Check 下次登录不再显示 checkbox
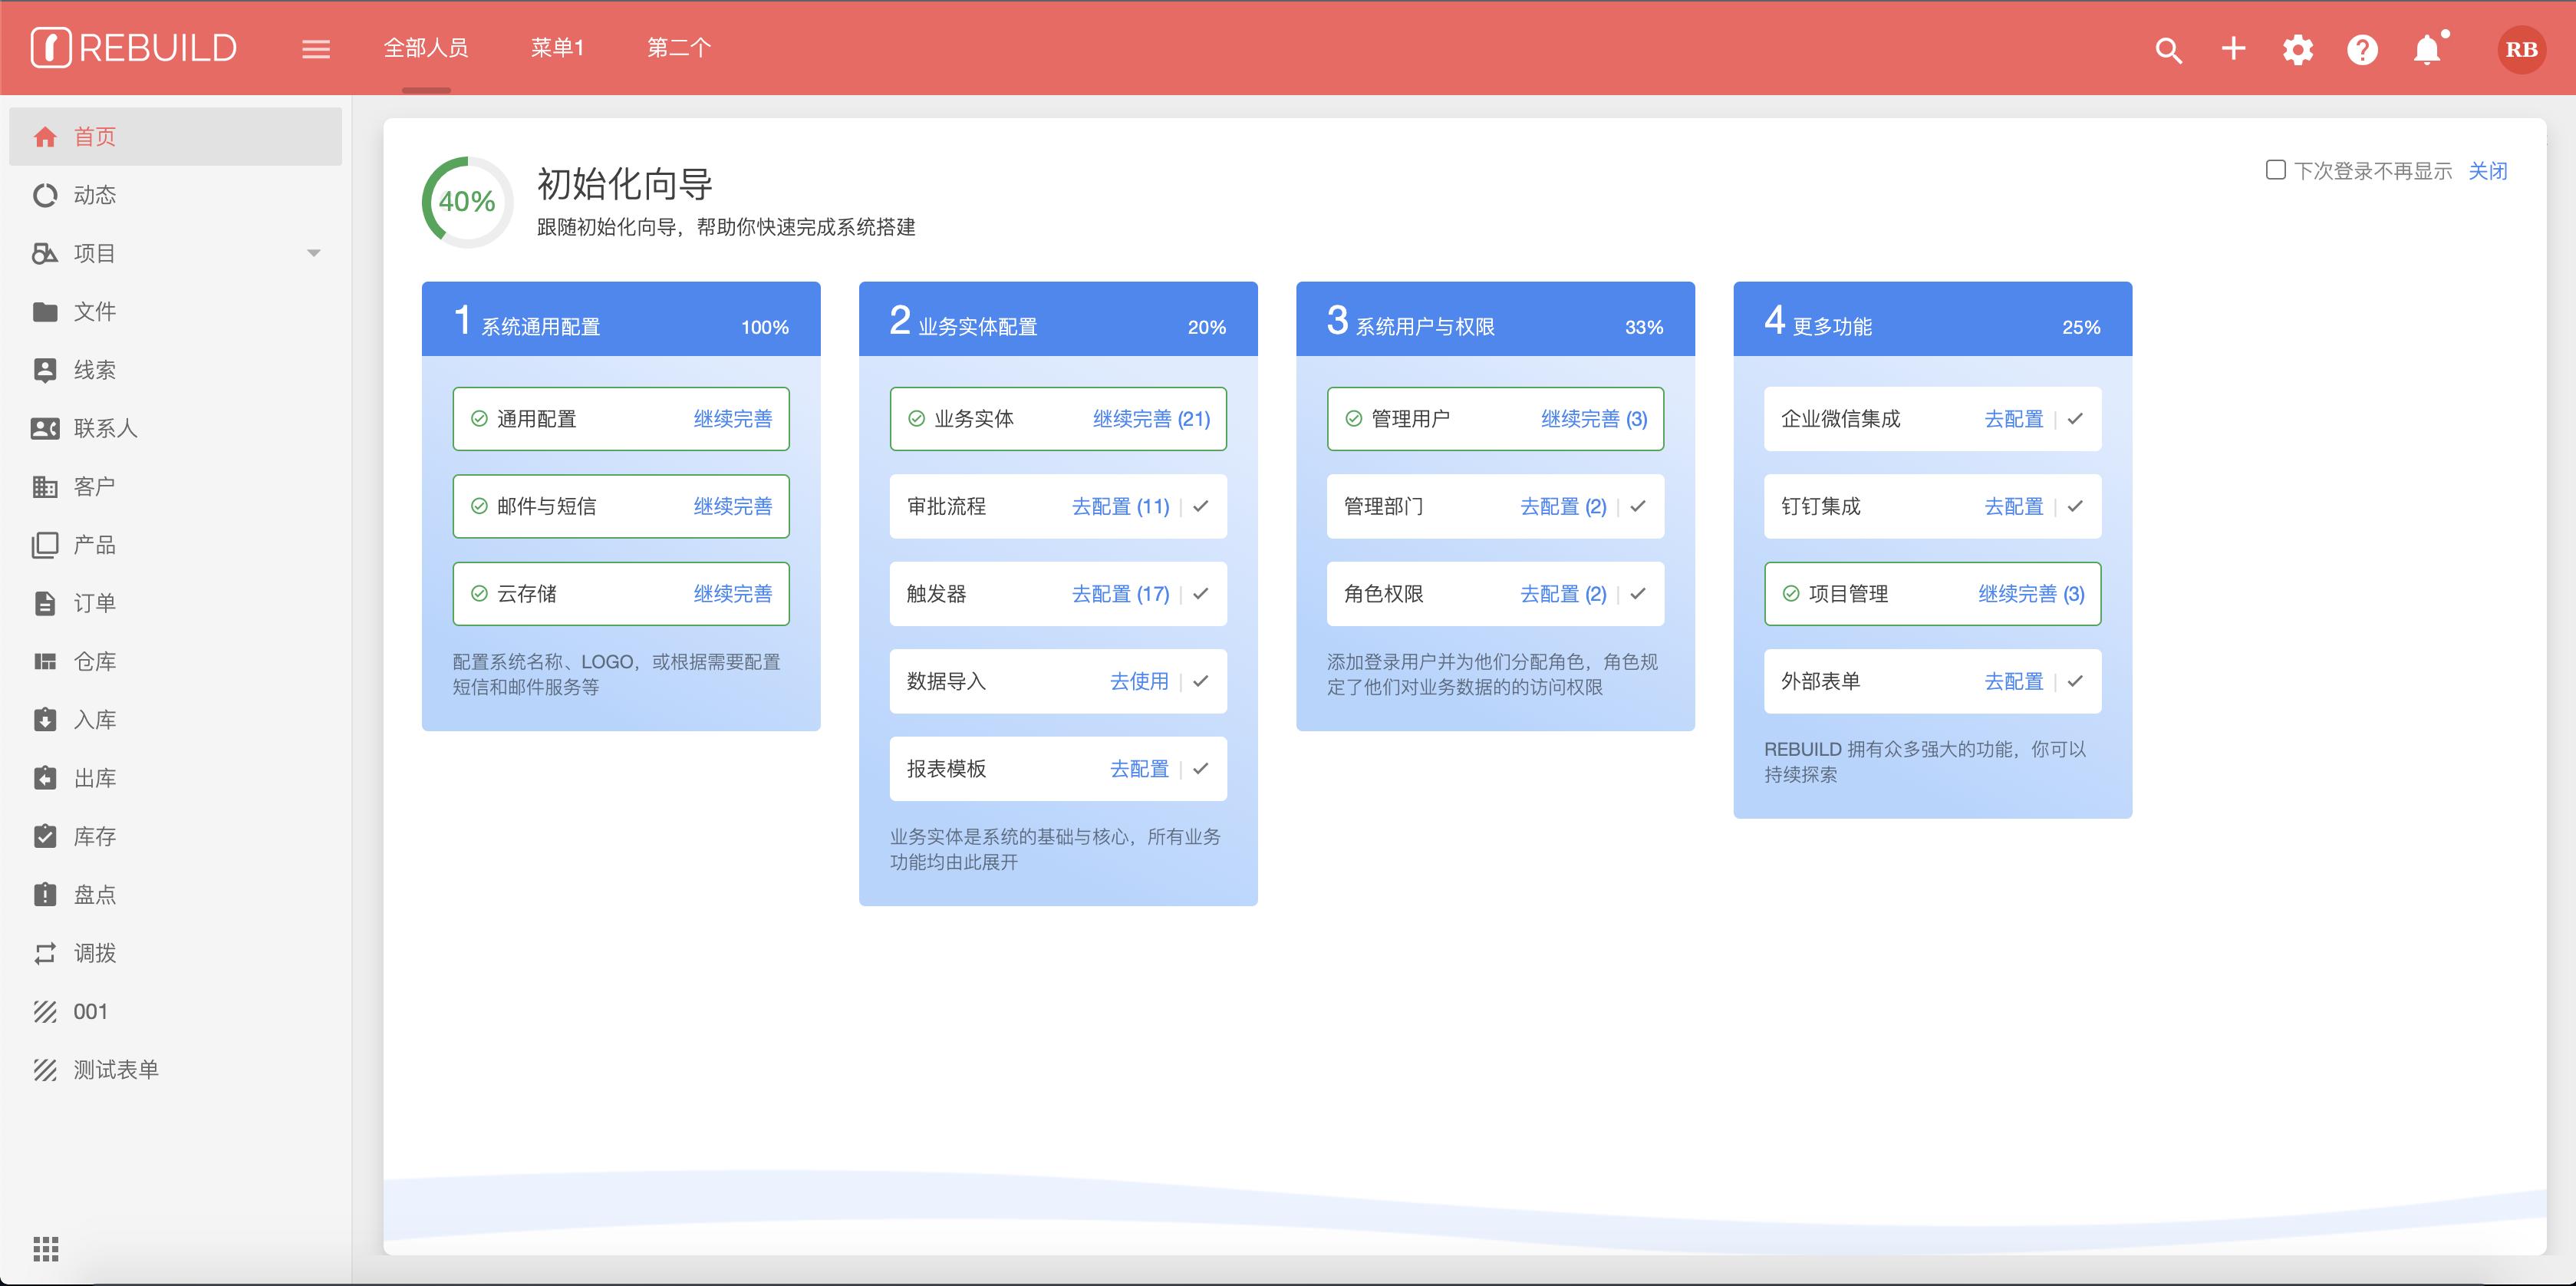The width and height of the screenshot is (2576, 1286). coord(2275,170)
